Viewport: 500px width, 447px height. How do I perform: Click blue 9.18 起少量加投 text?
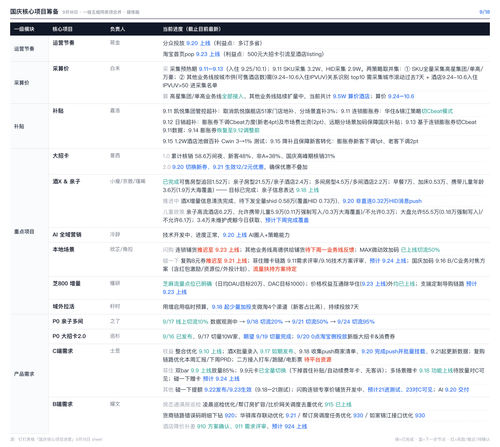point(231,307)
